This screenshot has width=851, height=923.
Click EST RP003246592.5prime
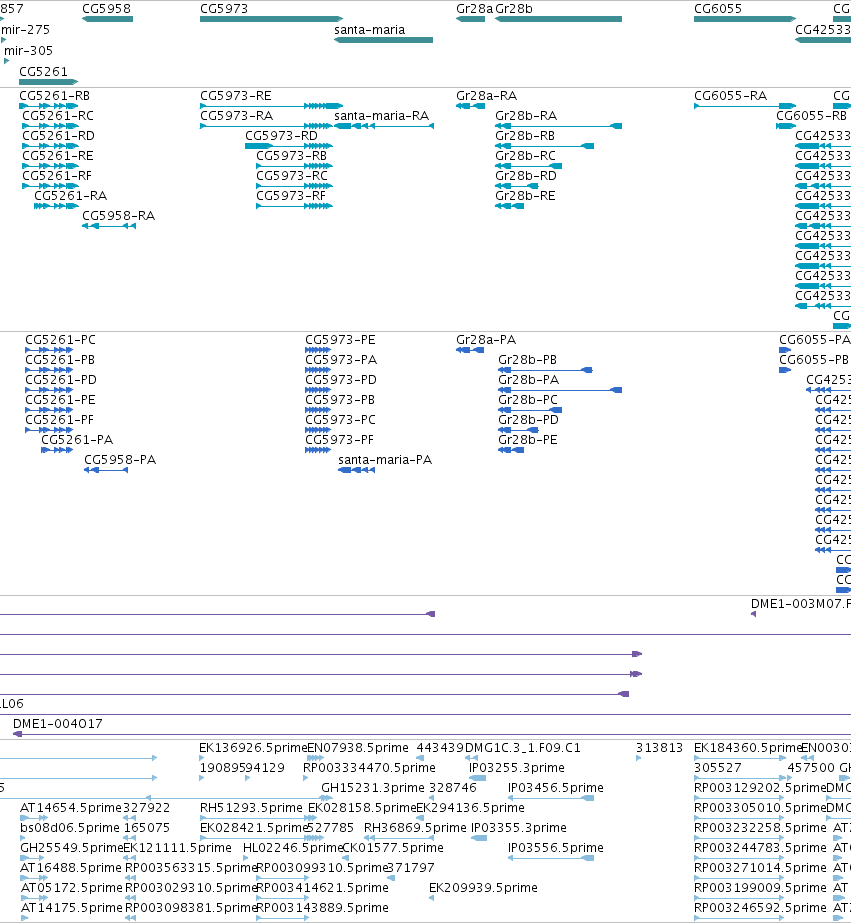point(760,908)
